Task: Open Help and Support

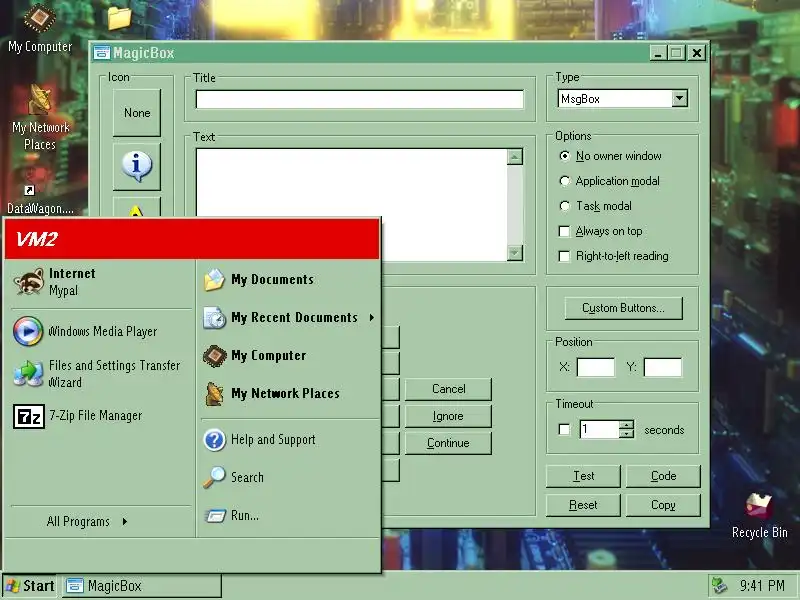Action: 289,439
